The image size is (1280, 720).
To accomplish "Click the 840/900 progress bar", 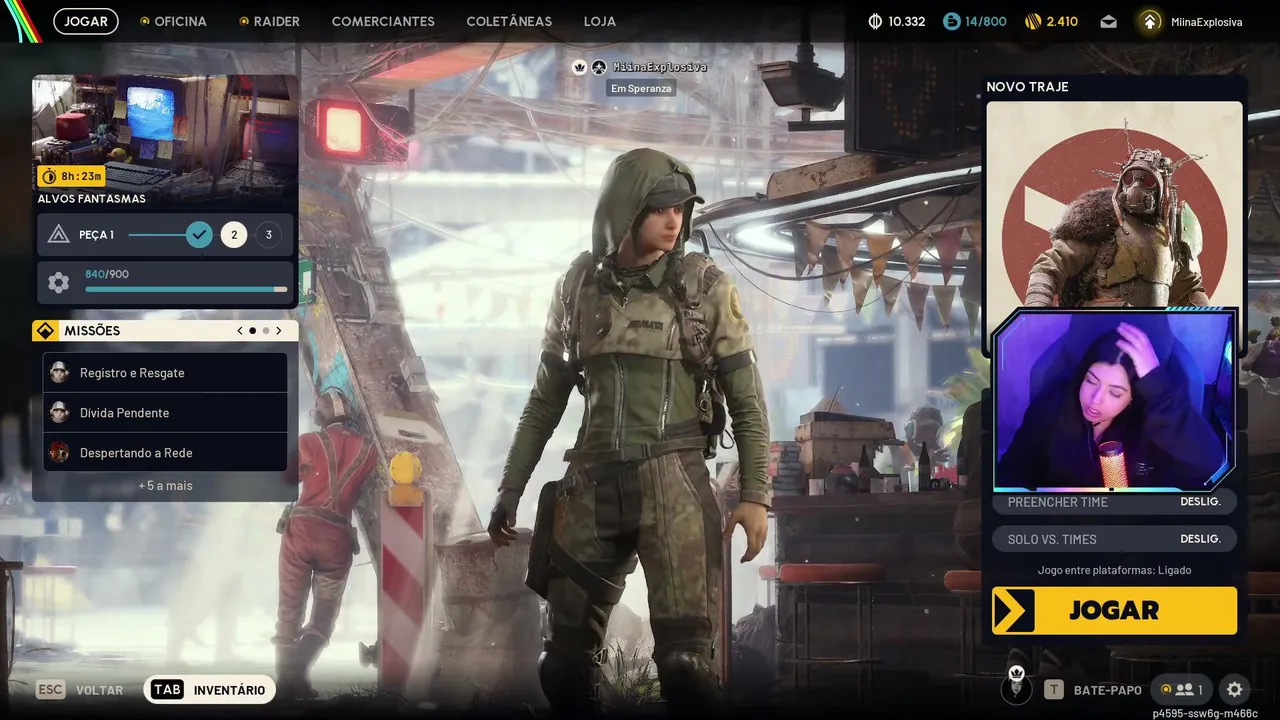I will 186,289.
